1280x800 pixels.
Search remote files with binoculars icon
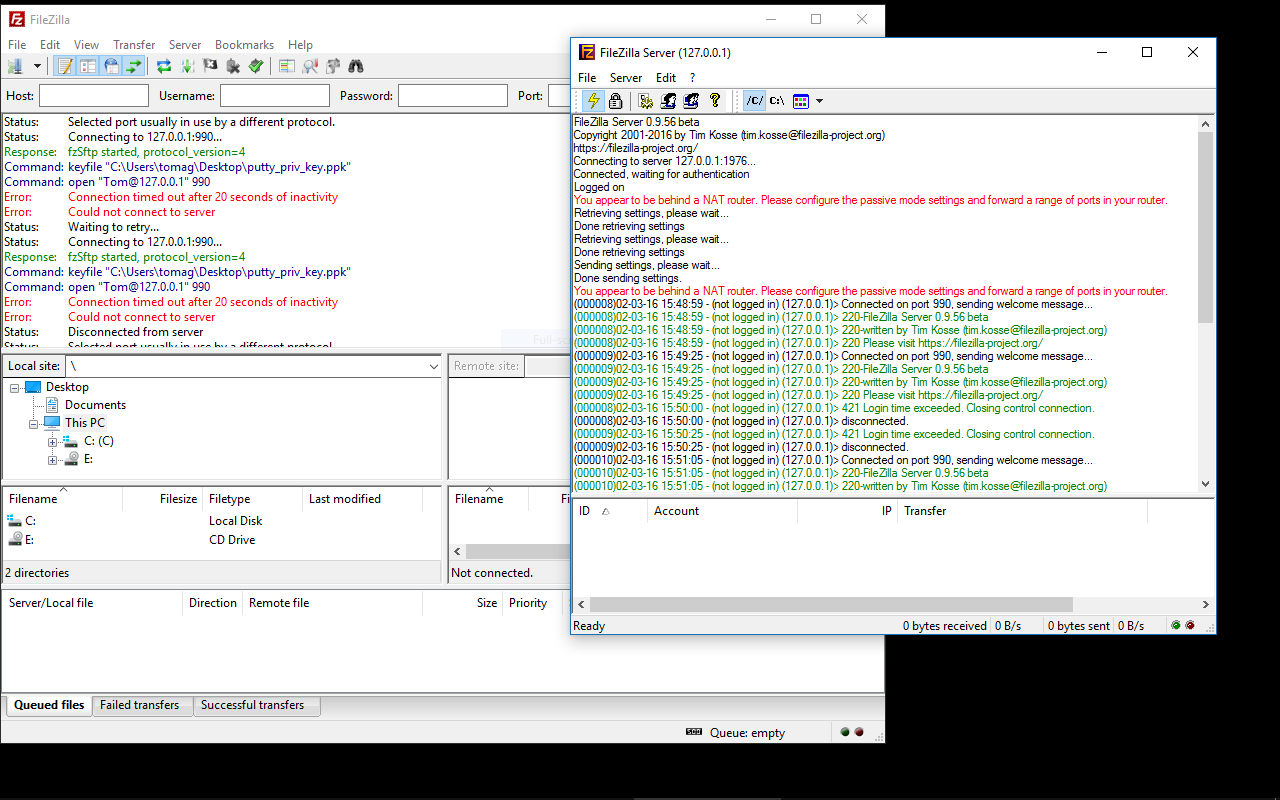coord(356,66)
